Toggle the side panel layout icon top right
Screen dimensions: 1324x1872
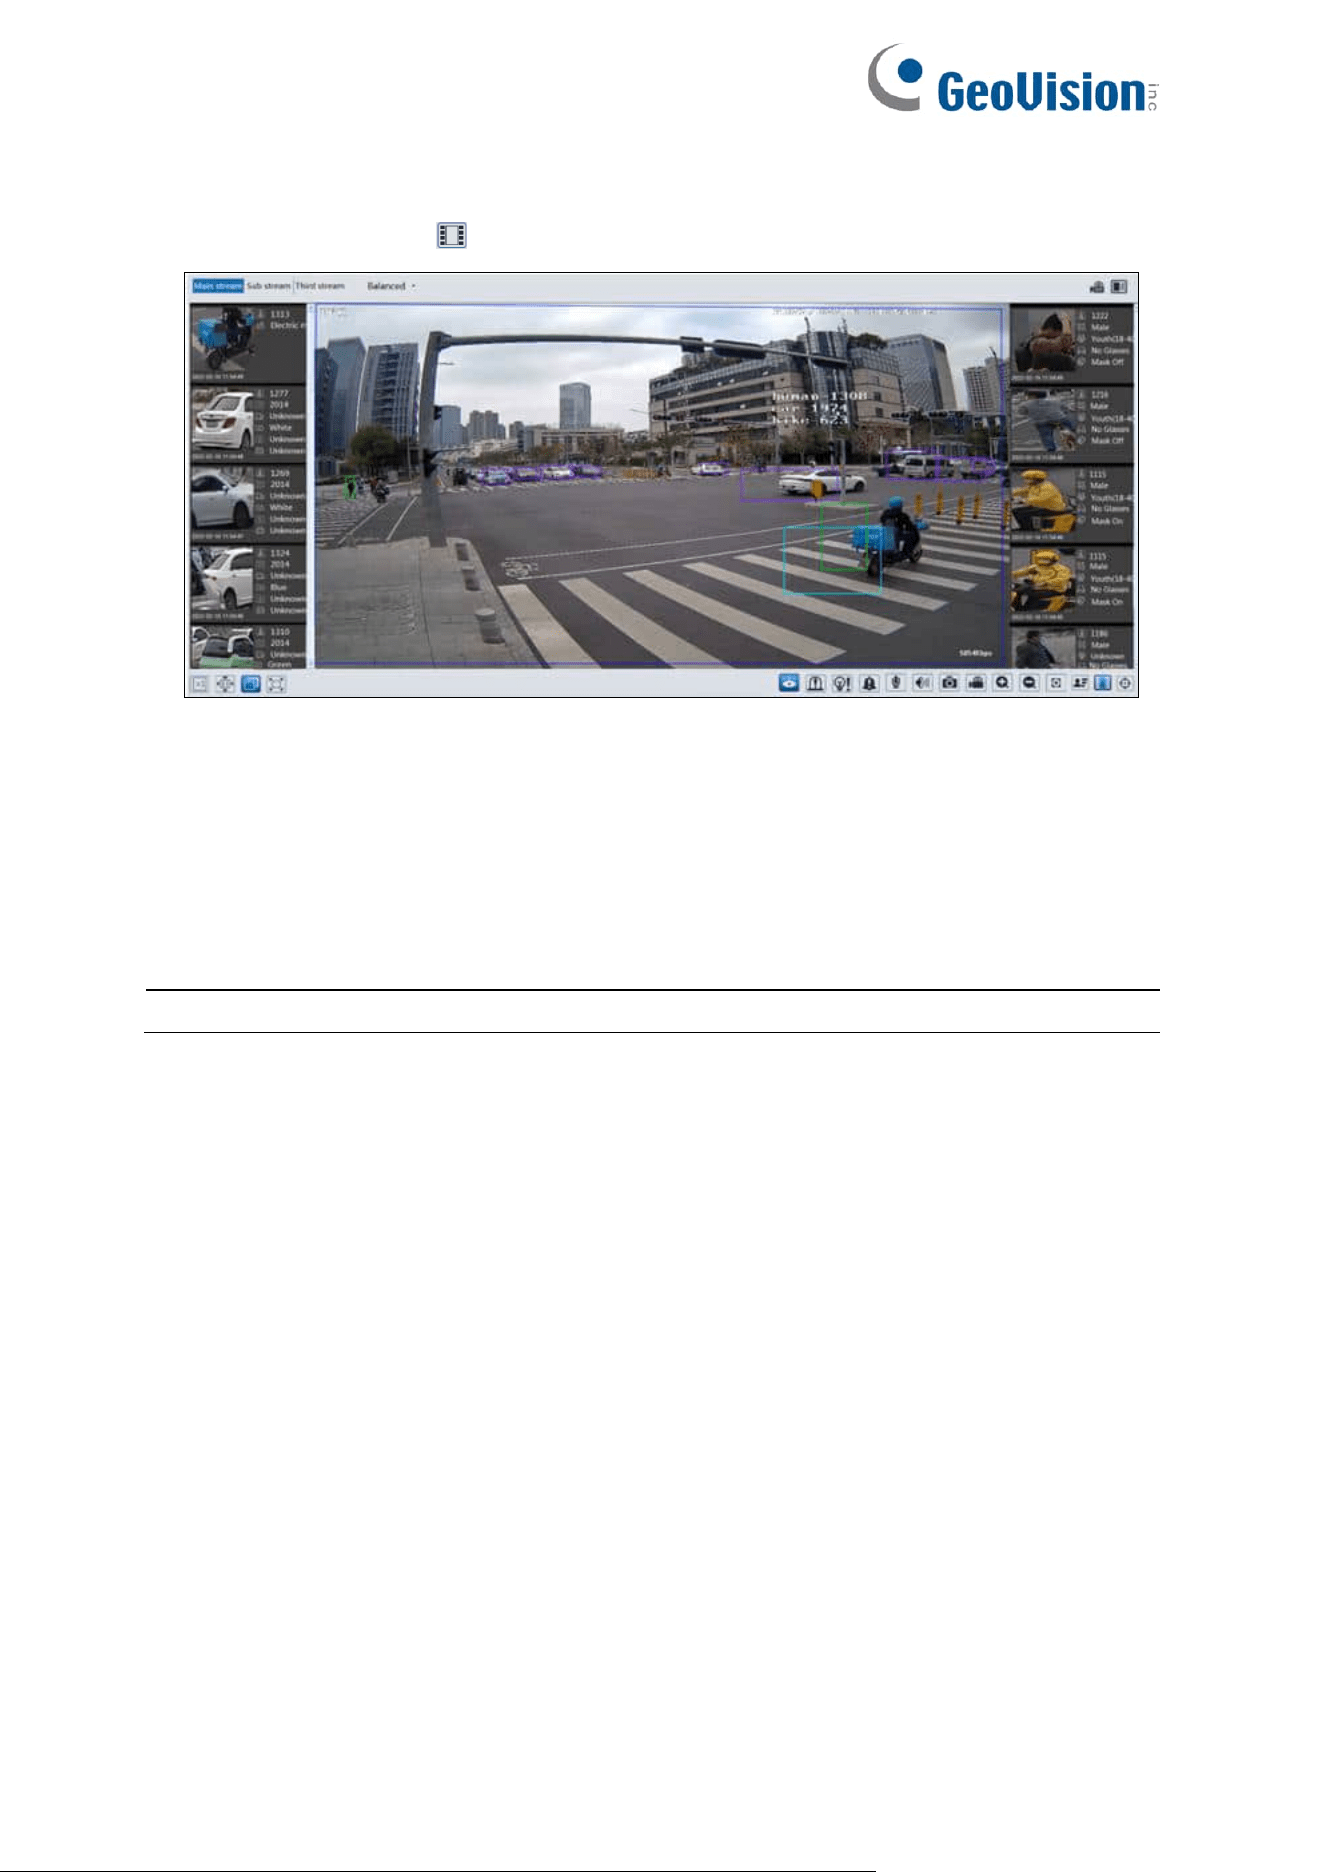click(x=1119, y=287)
